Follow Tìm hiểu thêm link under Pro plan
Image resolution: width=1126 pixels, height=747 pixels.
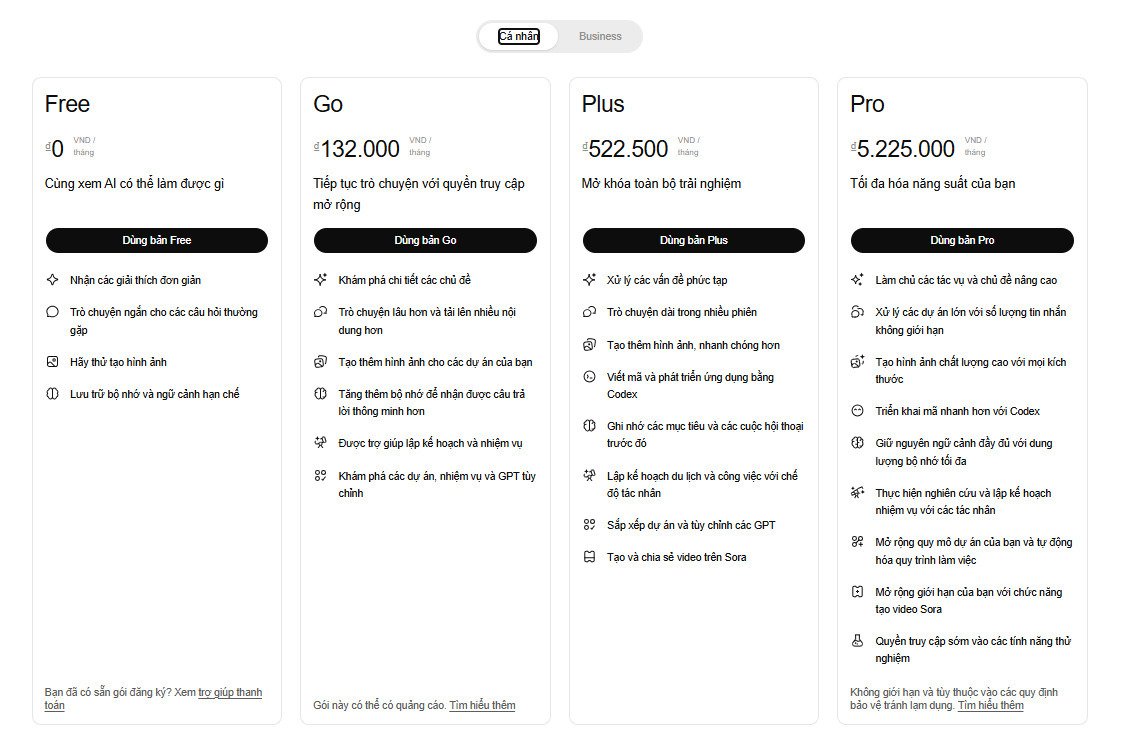coord(990,705)
